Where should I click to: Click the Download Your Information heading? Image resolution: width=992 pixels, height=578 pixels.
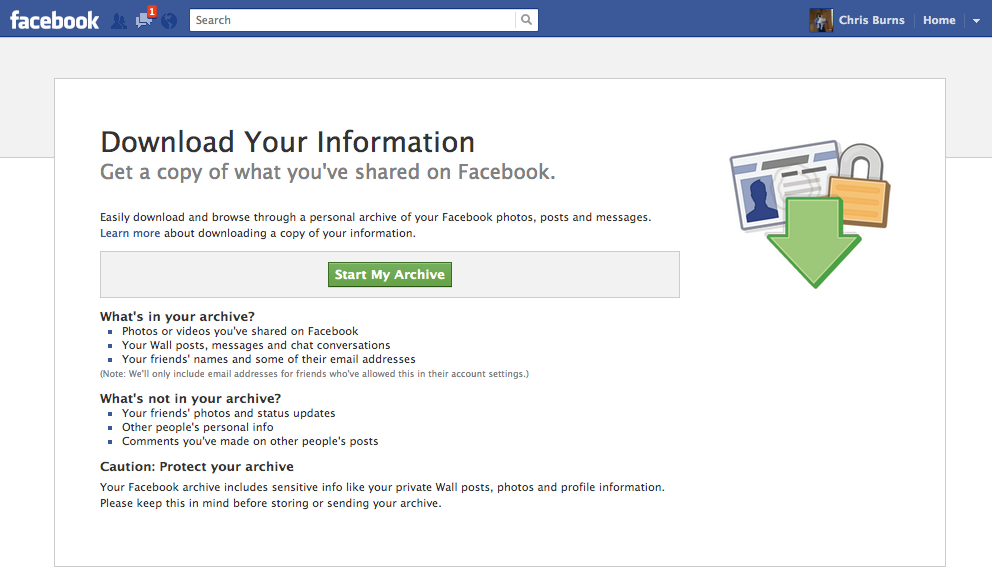tap(286, 142)
